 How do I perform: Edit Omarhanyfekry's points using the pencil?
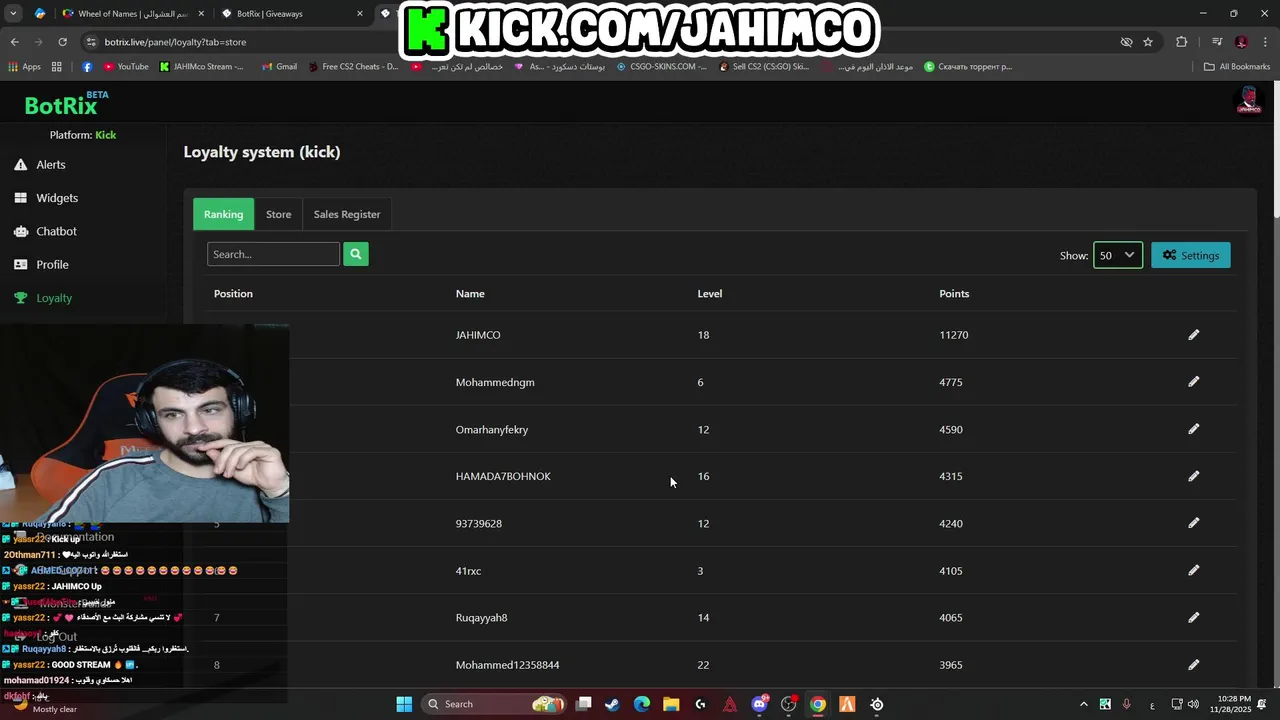1193,429
